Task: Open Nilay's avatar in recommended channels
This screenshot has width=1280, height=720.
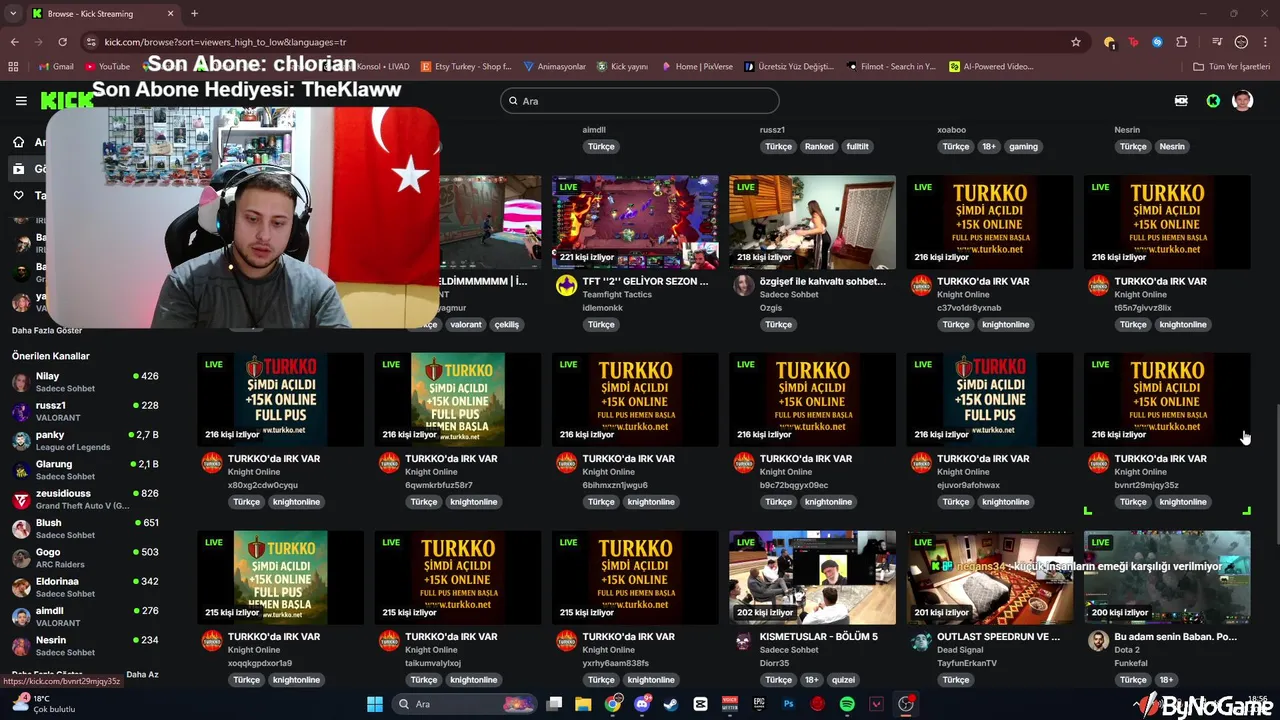Action: [x=20, y=382]
